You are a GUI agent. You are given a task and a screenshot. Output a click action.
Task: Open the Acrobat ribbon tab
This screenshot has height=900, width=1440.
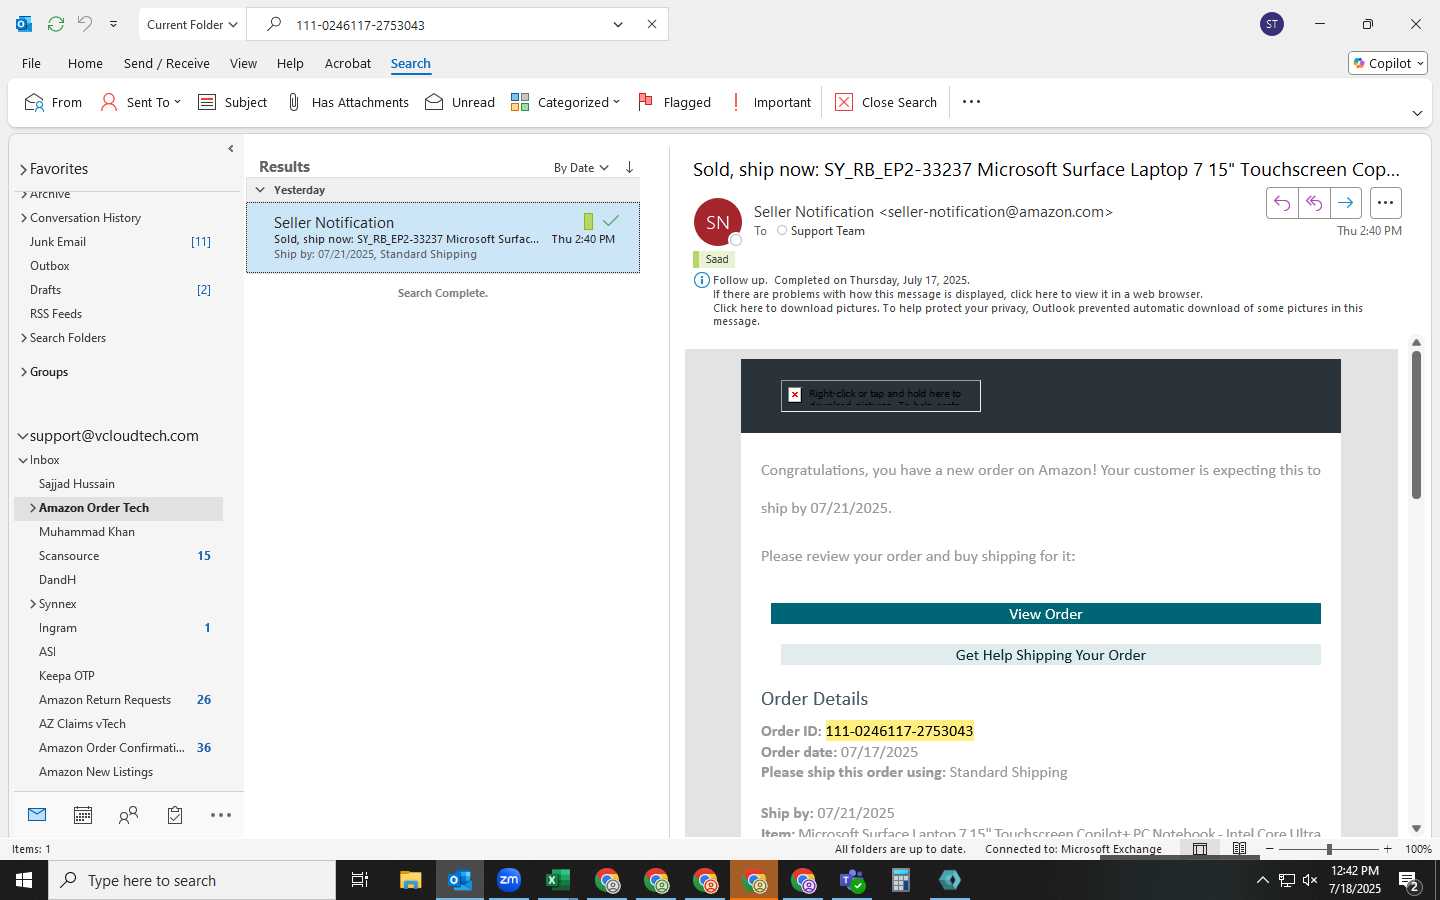click(348, 63)
